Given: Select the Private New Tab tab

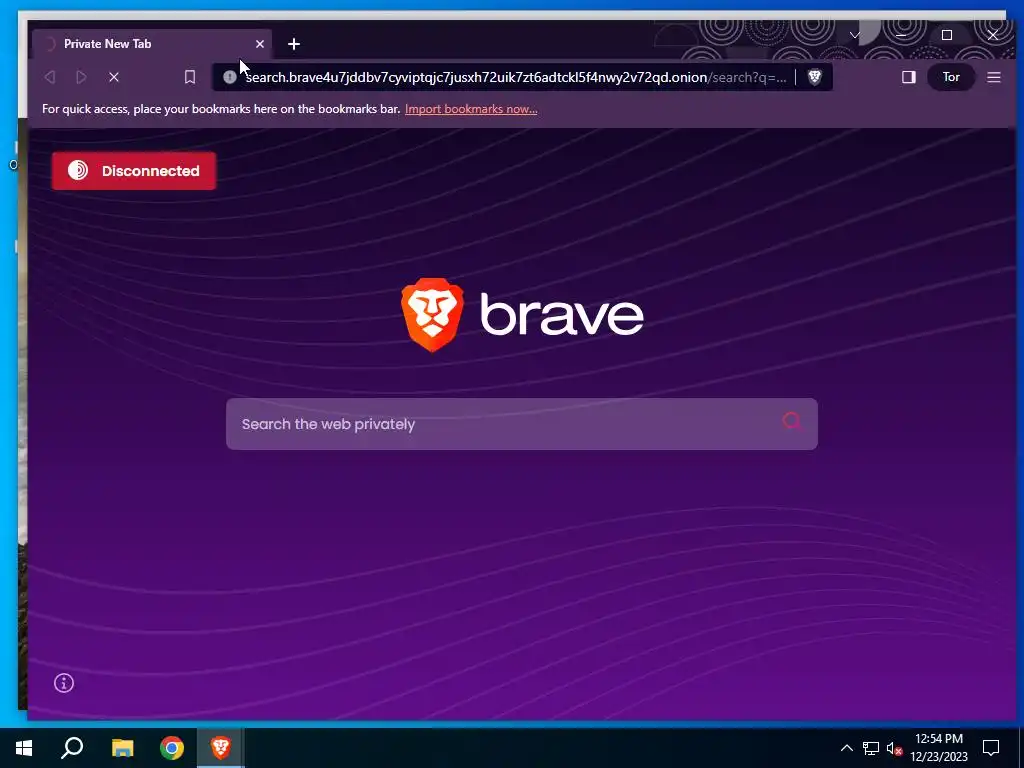Looking at the screenshot, I should pos(152,44).
